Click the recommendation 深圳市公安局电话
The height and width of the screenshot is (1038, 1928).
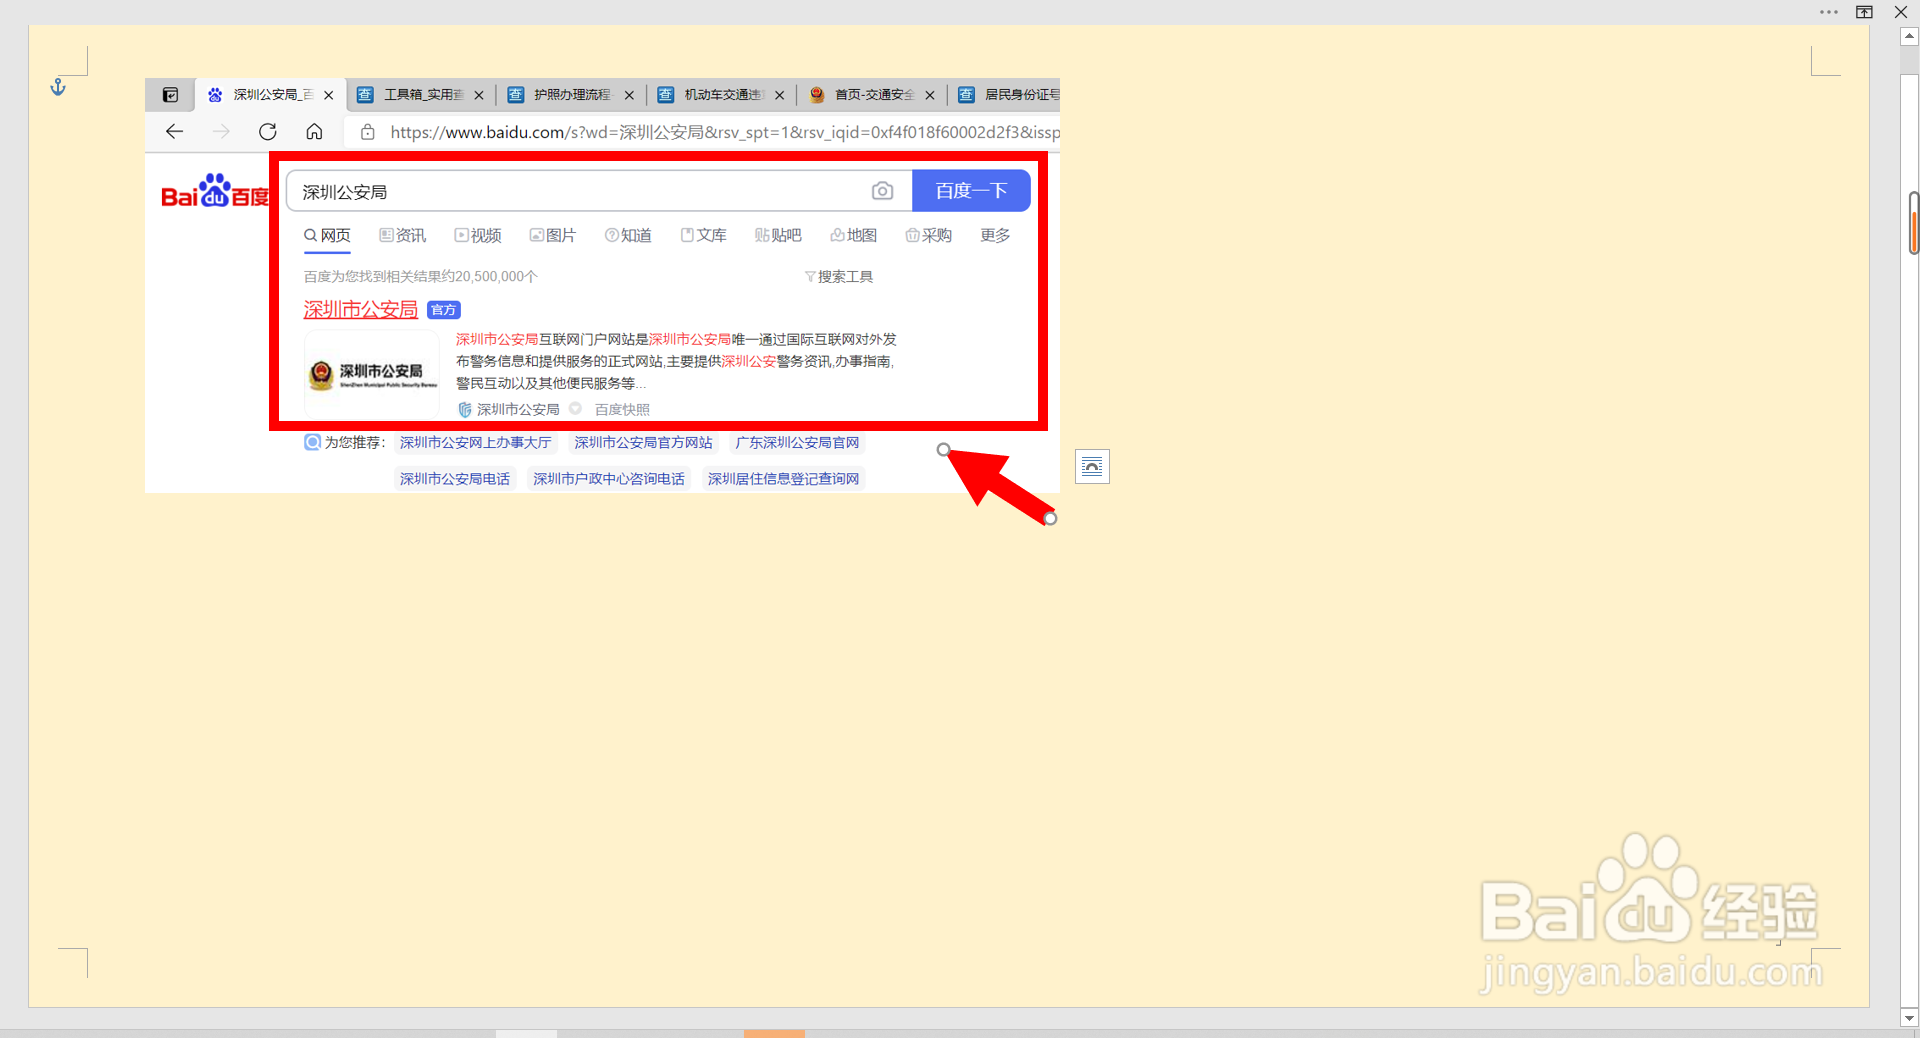455,479
